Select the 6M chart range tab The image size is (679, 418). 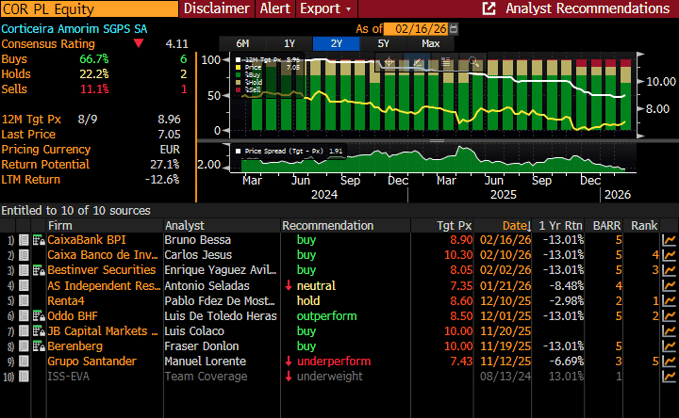click(x=243, y=44)
